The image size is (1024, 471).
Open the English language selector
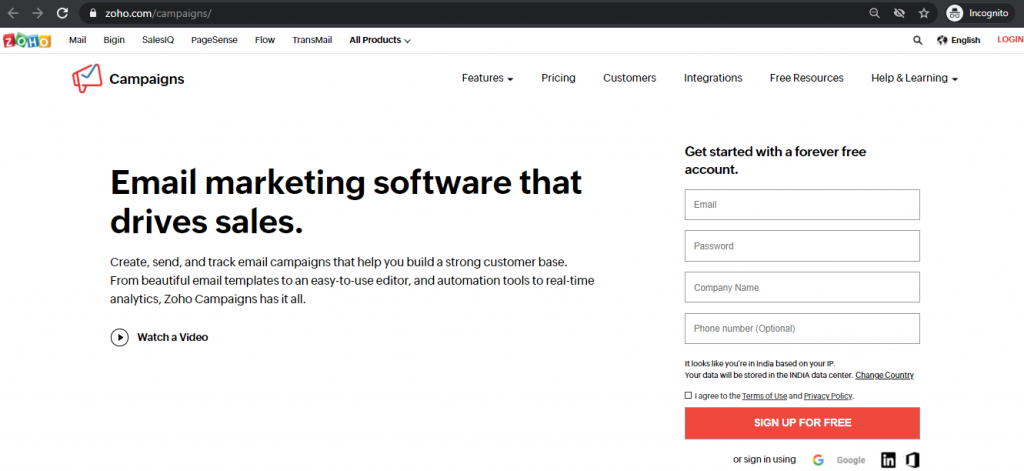coord(965,41)
